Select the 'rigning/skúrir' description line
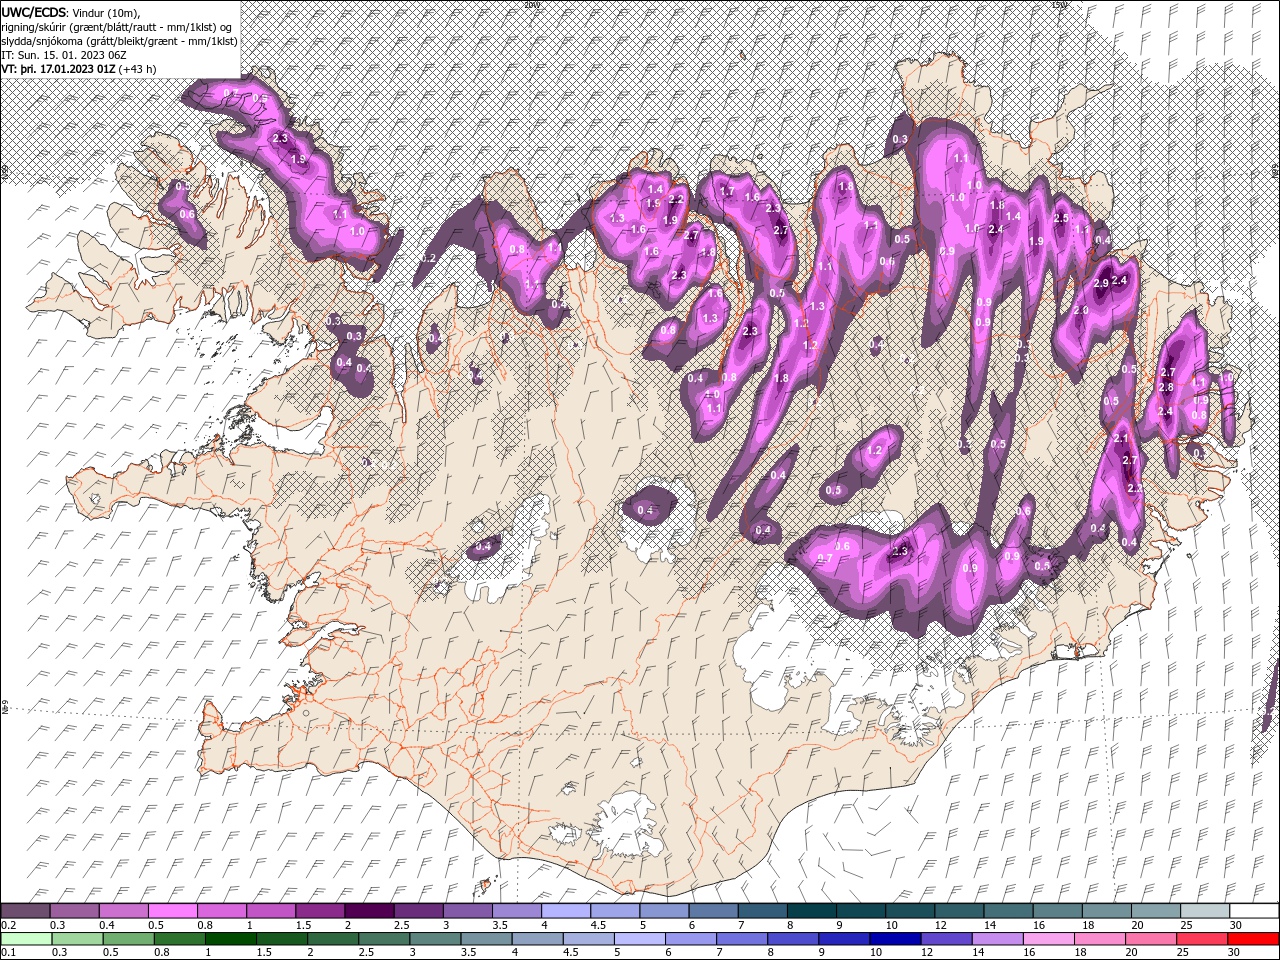 pyautogui.click(x=118, y=27)
